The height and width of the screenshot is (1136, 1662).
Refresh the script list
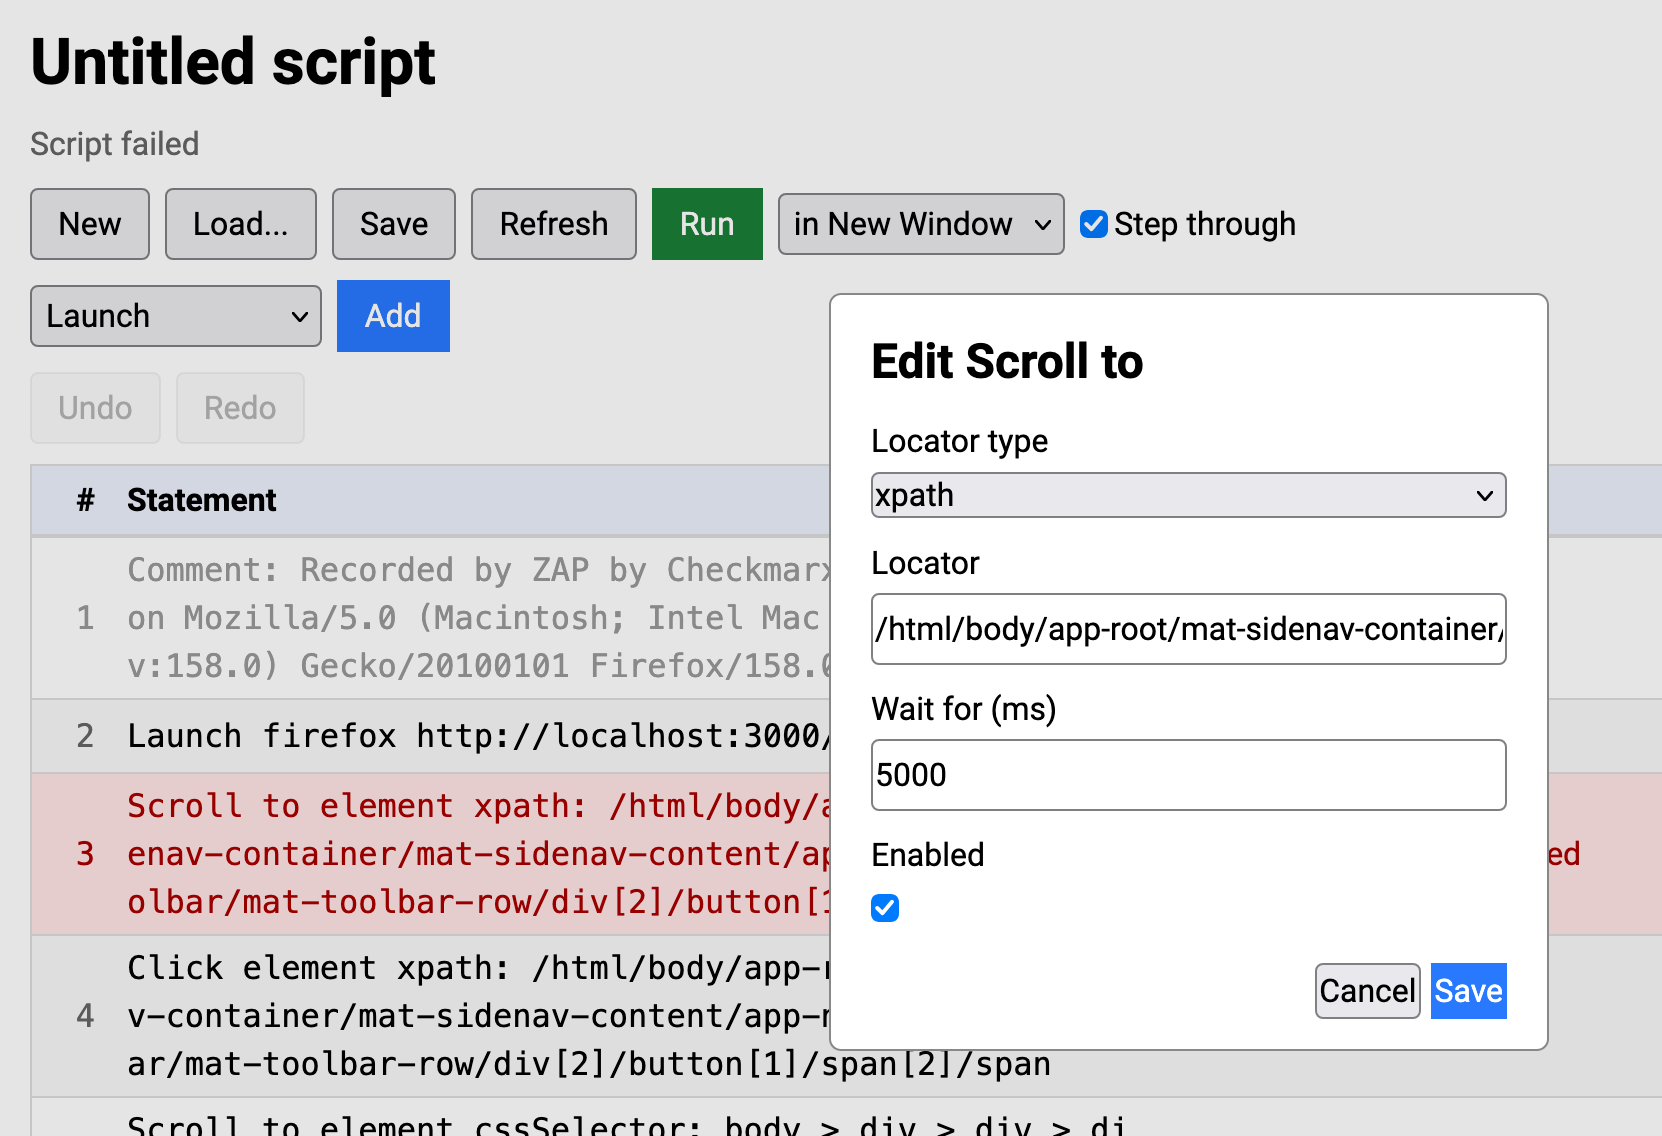[554, 224]
